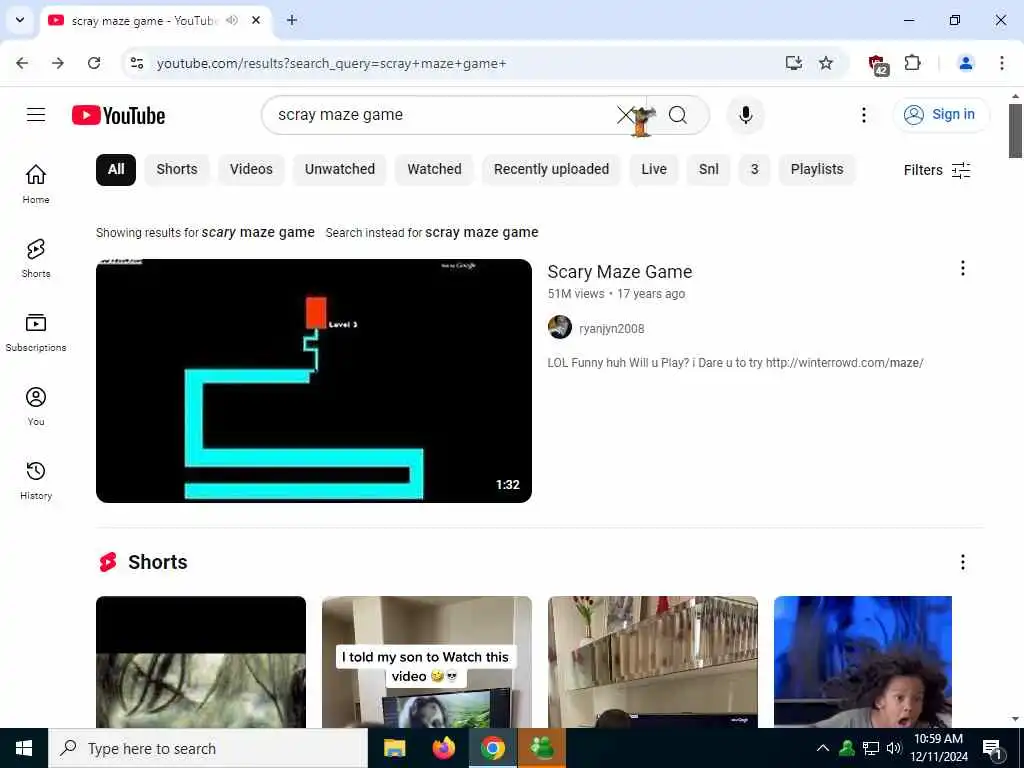Close the scray maze game tab
Image resolution: width=1024 pixels, height=768 pixels.
(x=256, y=20)
